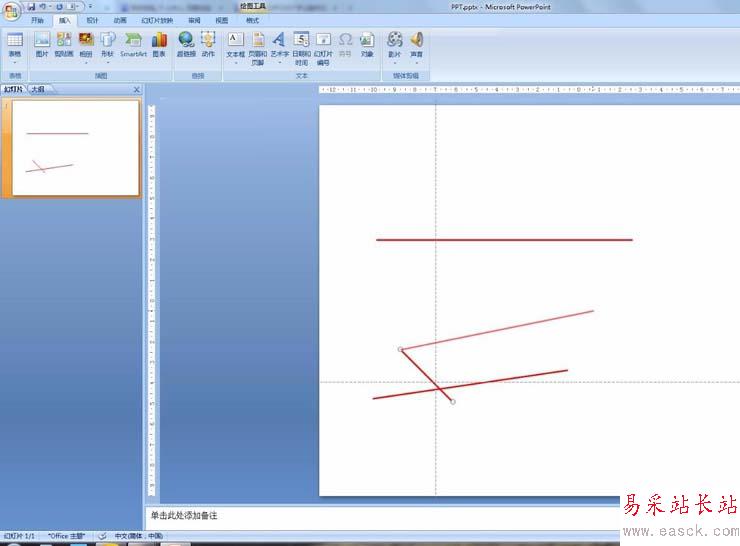740x546 pixels.
Task: Click the "Office 主题" theme indicator
Action: (x=67, y=536)
